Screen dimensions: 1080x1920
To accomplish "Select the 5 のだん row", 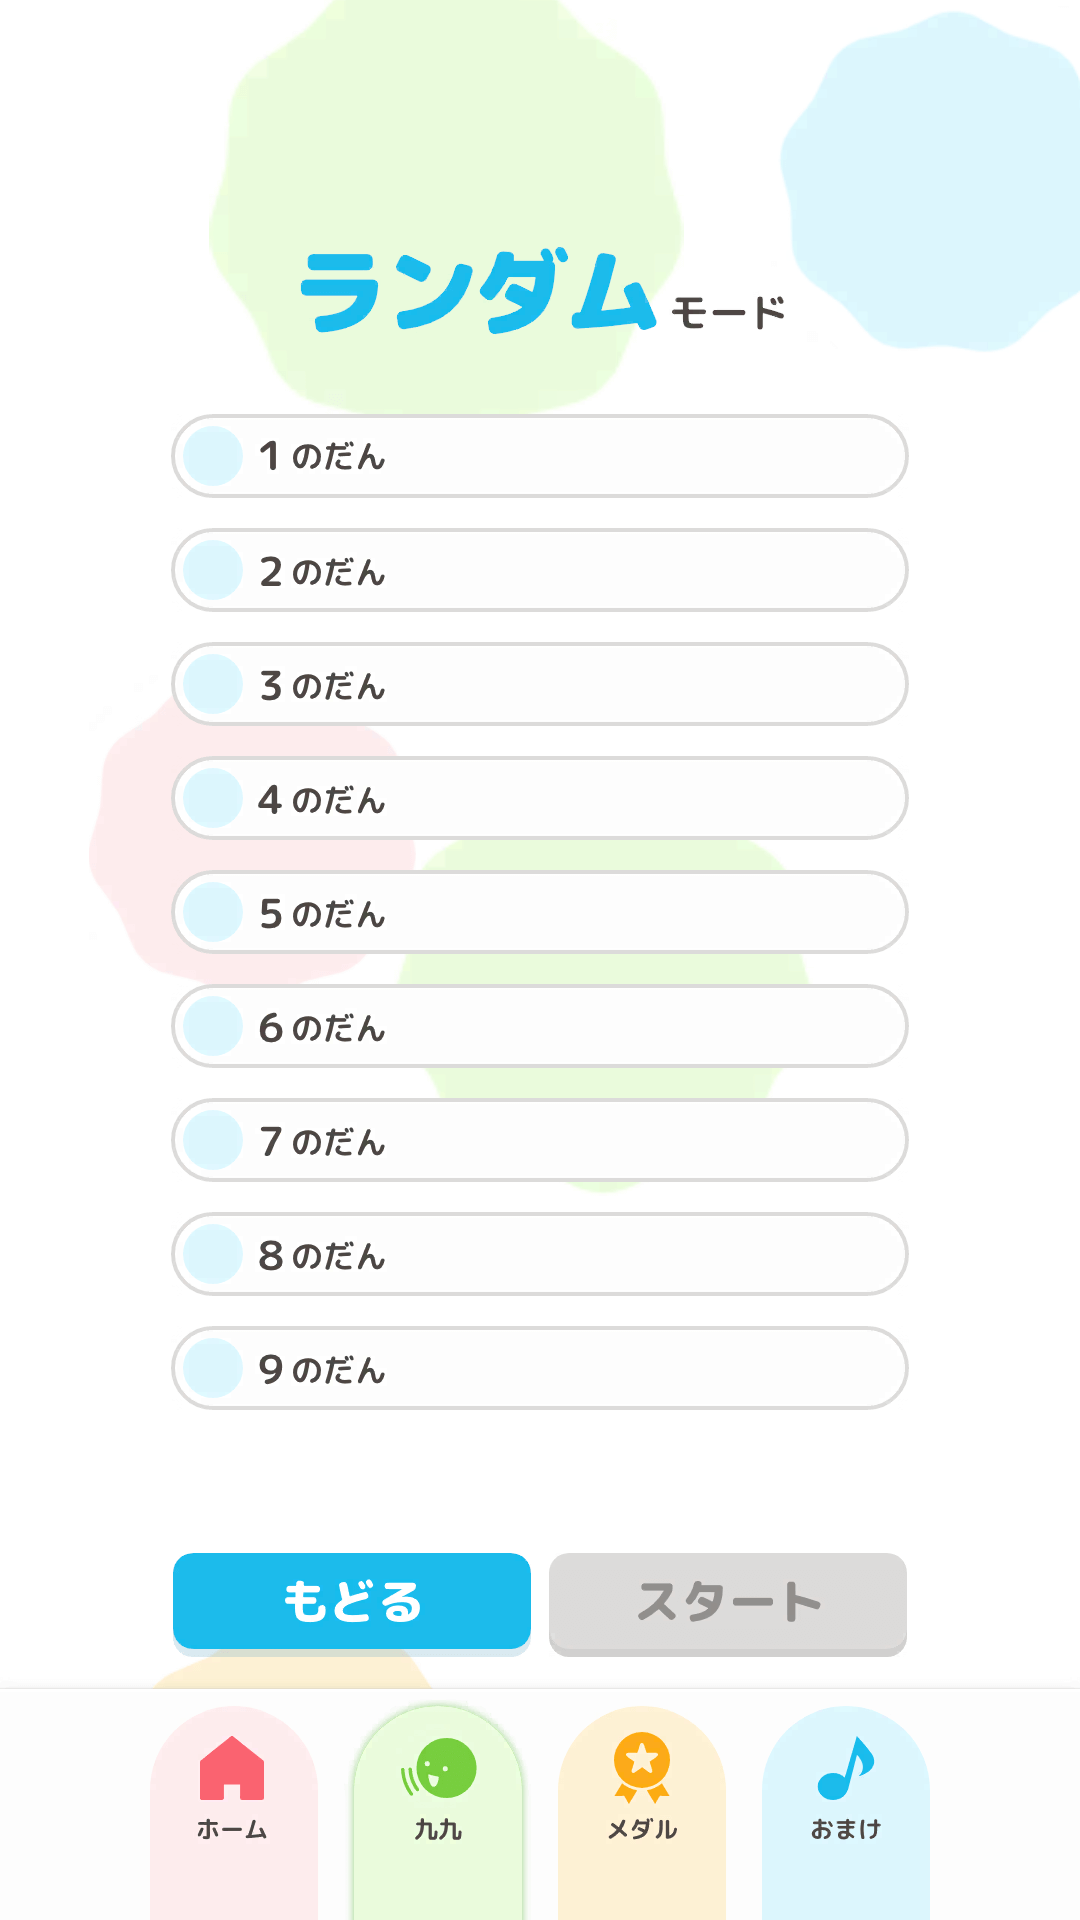I will 213,912.
